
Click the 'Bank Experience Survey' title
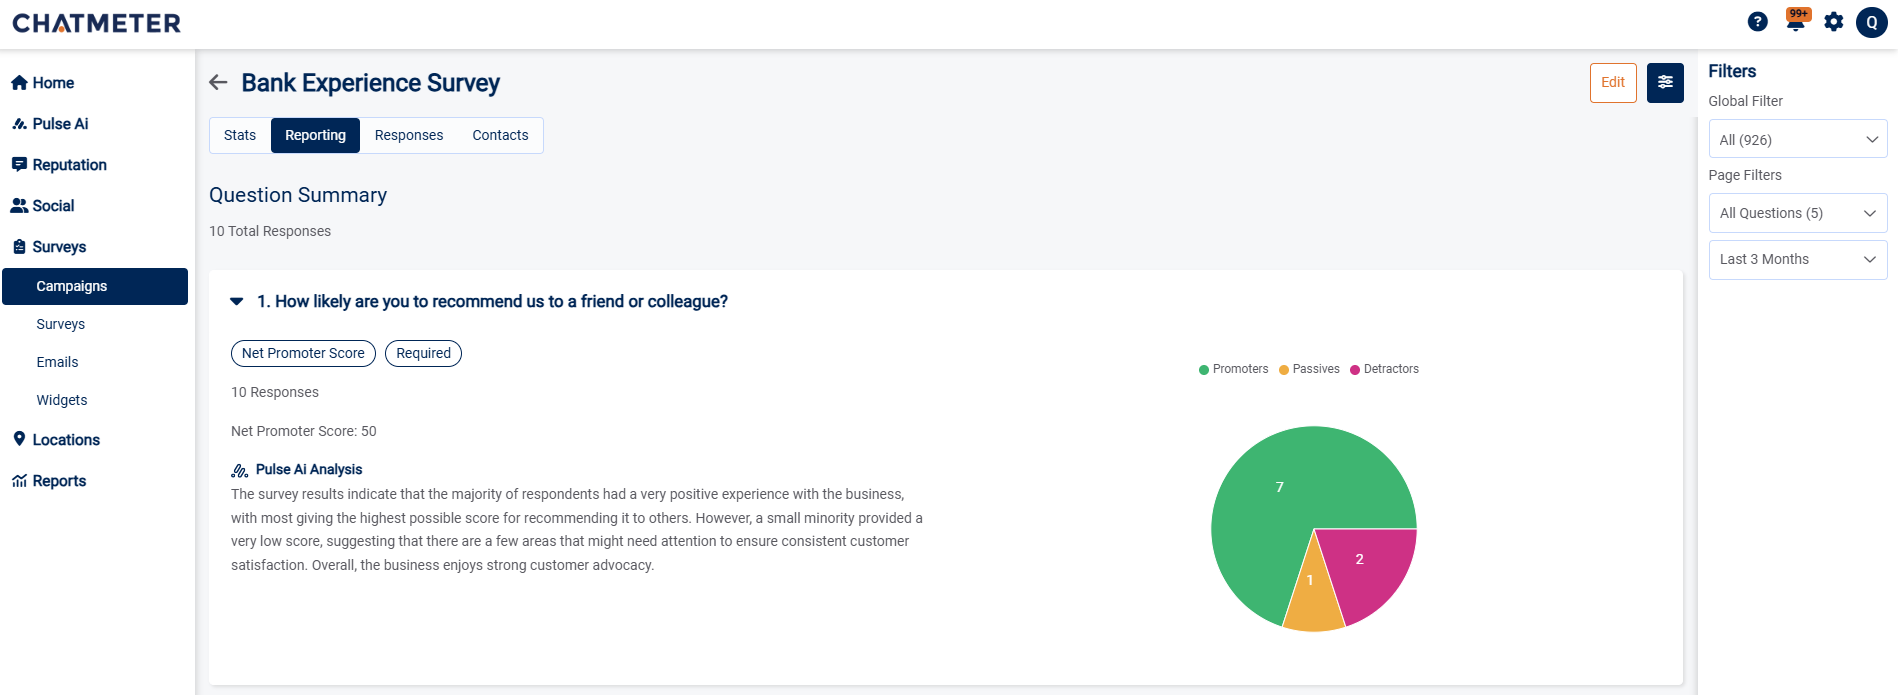tap(371, 83)
